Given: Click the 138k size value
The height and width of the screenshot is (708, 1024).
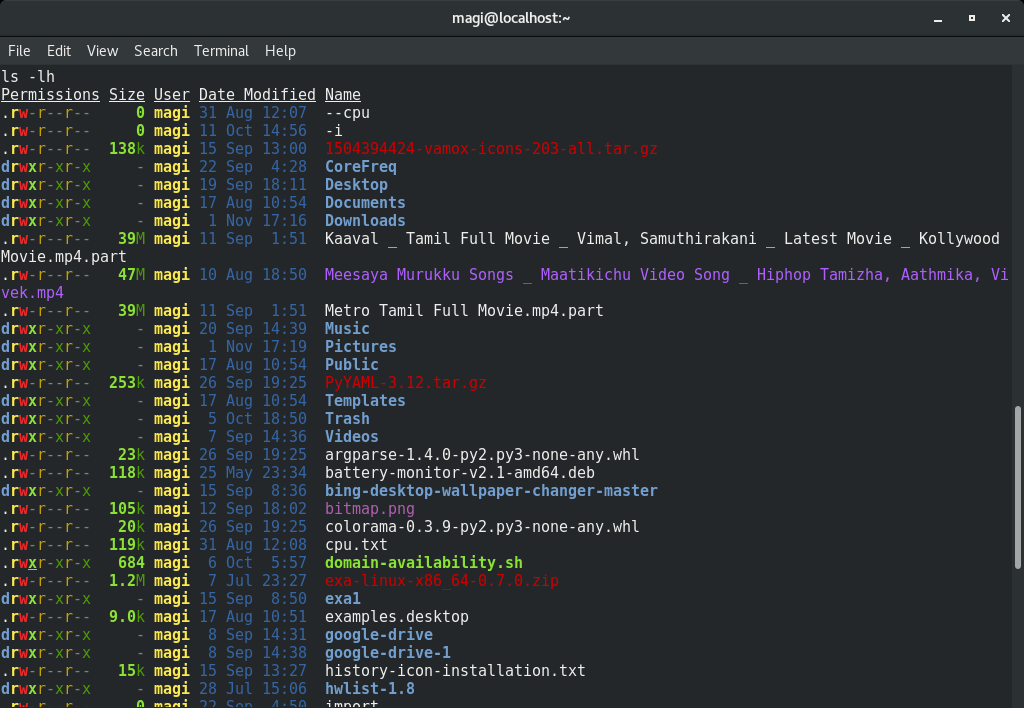Looking at the screenshot, I should 127,149.
